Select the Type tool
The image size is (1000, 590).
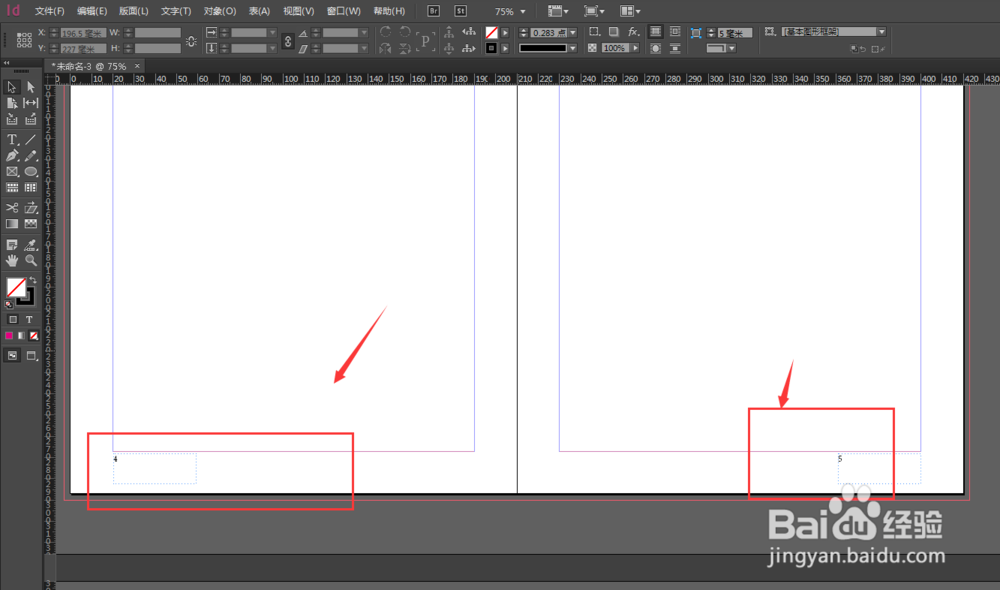(11, 139)
